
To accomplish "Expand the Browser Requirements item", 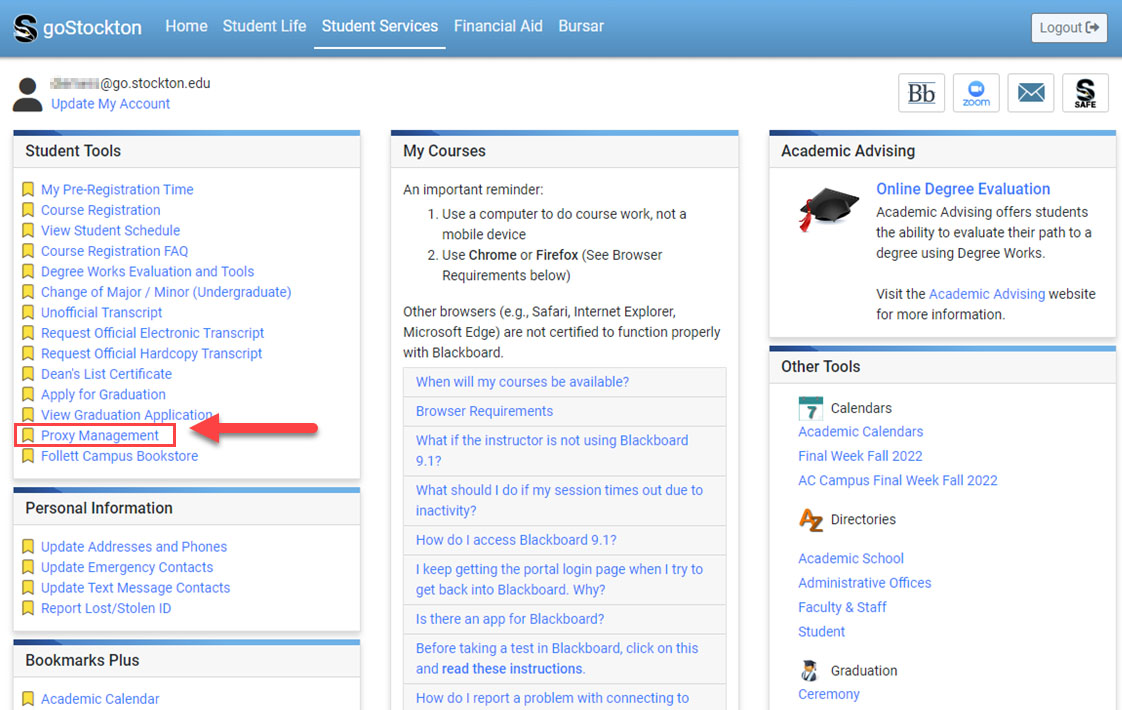I will (x=565, y=412).
